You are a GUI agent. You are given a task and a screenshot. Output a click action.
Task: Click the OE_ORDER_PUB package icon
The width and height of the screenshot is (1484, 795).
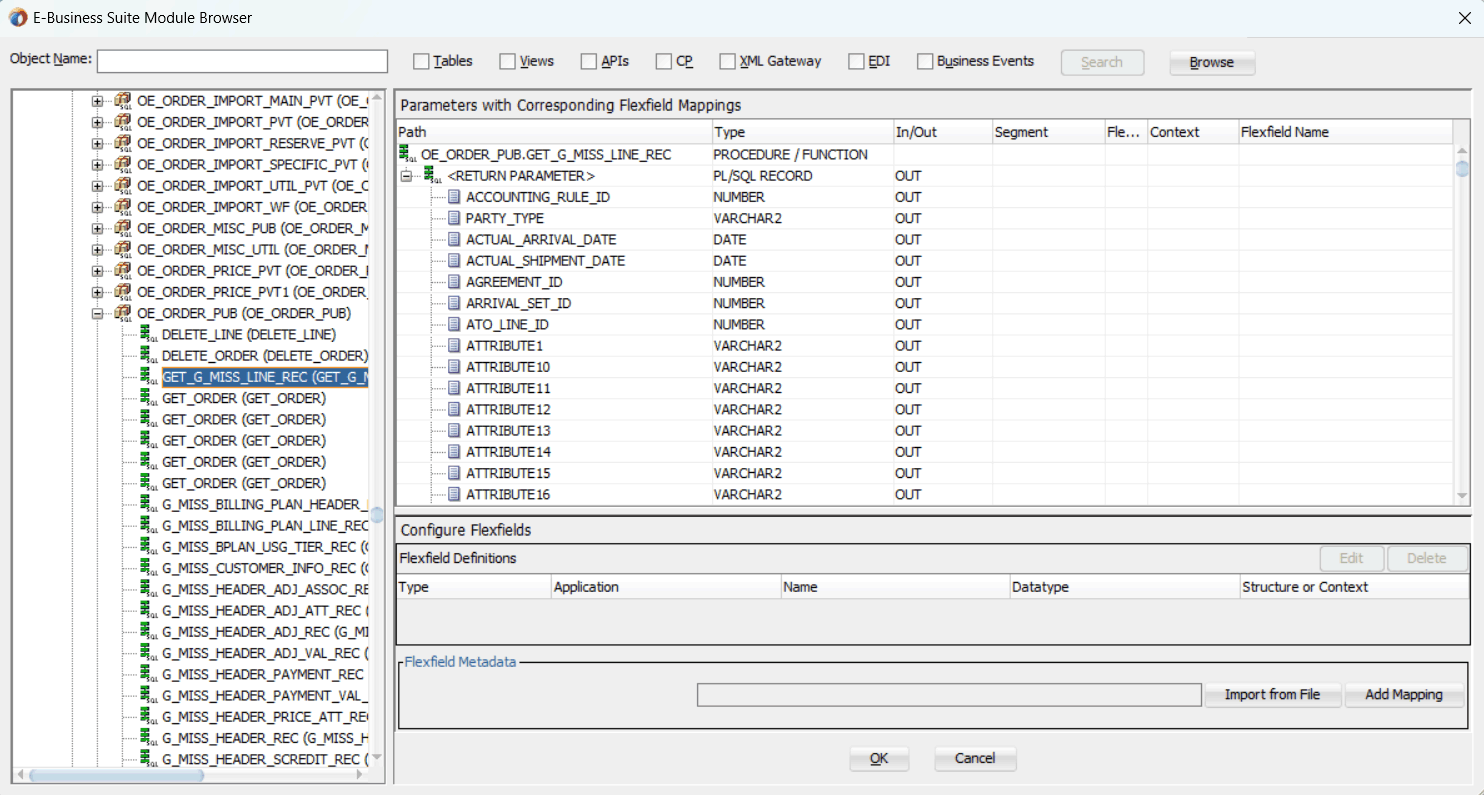123,314
